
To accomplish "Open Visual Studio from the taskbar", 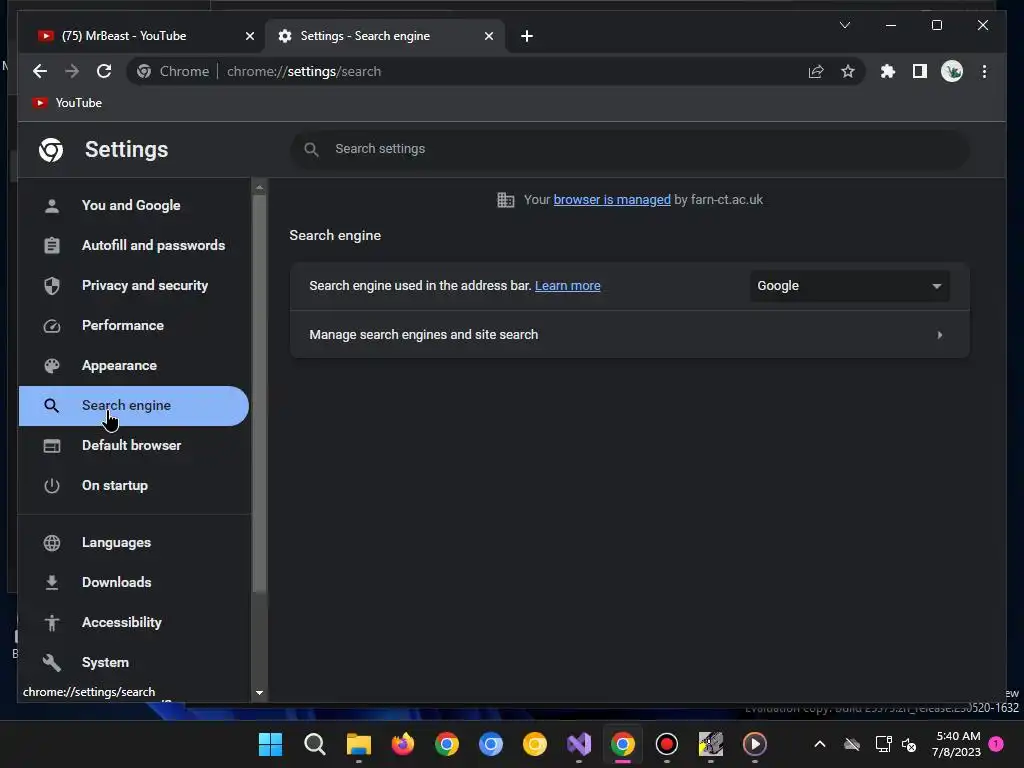I will tap(579, 744).
